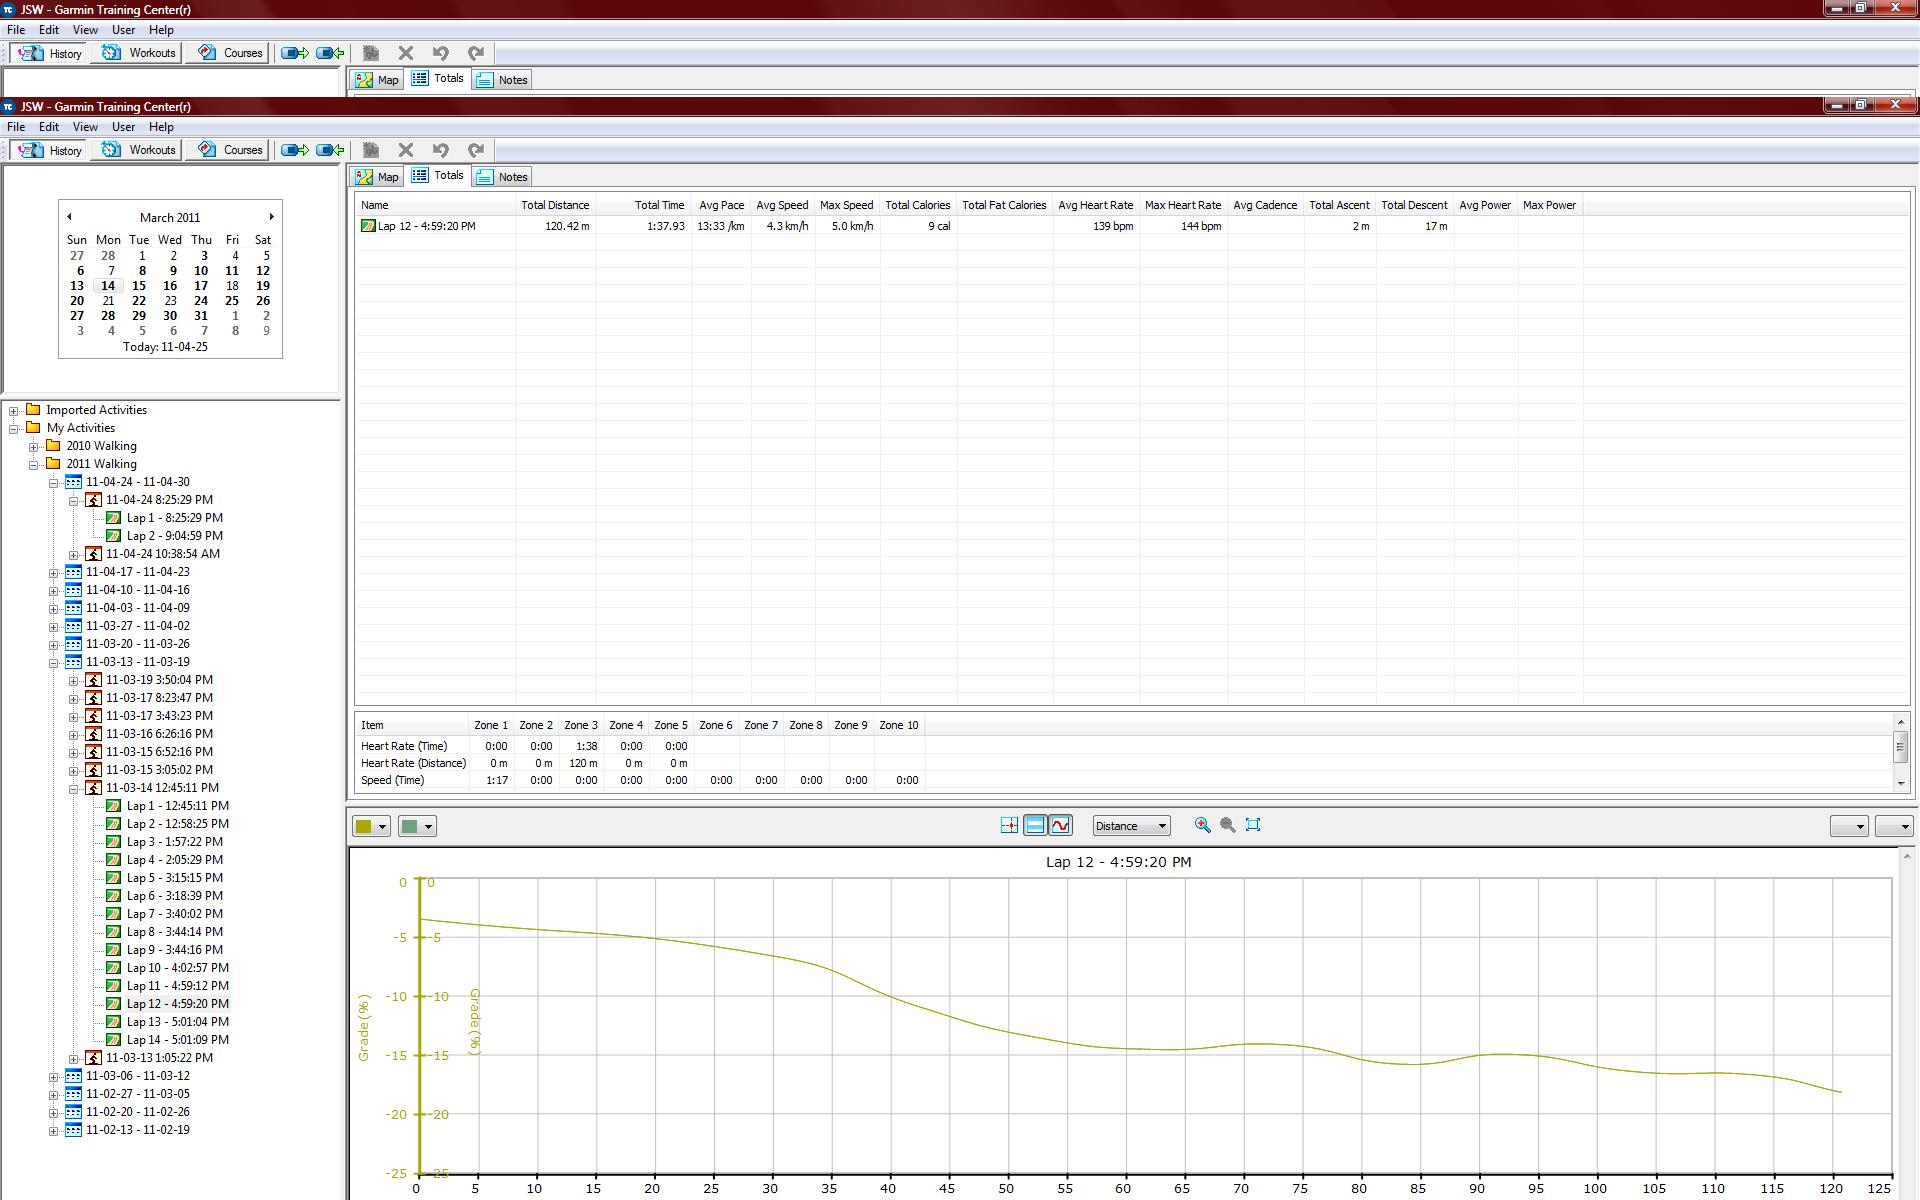The image size is (1920, 1200).
Task: Click the graph panel scroll-up arrow
Action: coord(1906,855)
